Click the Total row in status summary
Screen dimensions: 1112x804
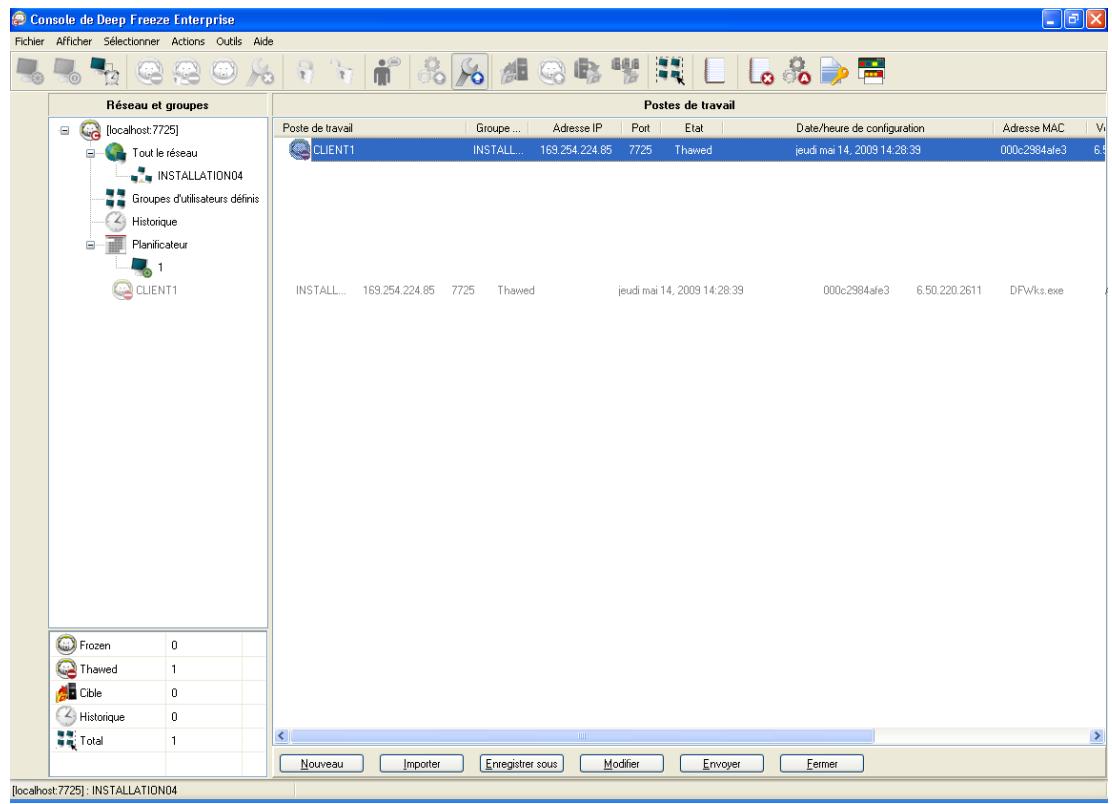pyautogui.click(x=157, y=740)
